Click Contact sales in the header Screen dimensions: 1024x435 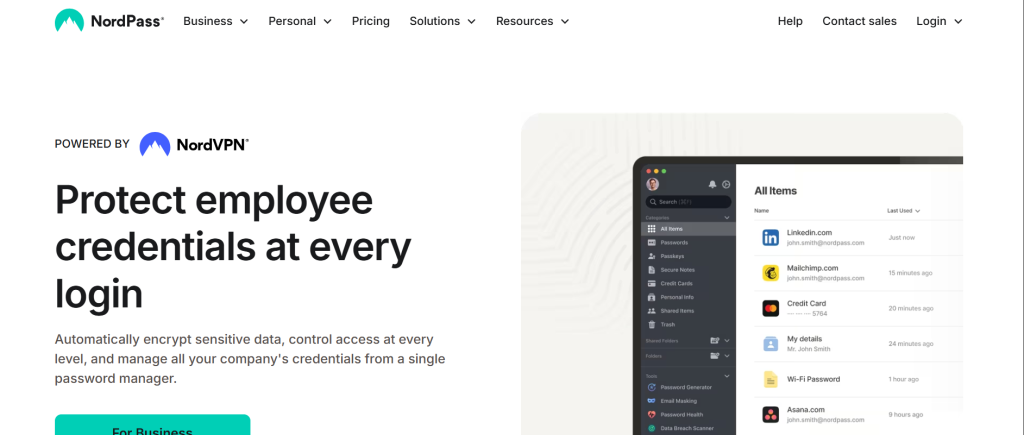tap(859, 21)
